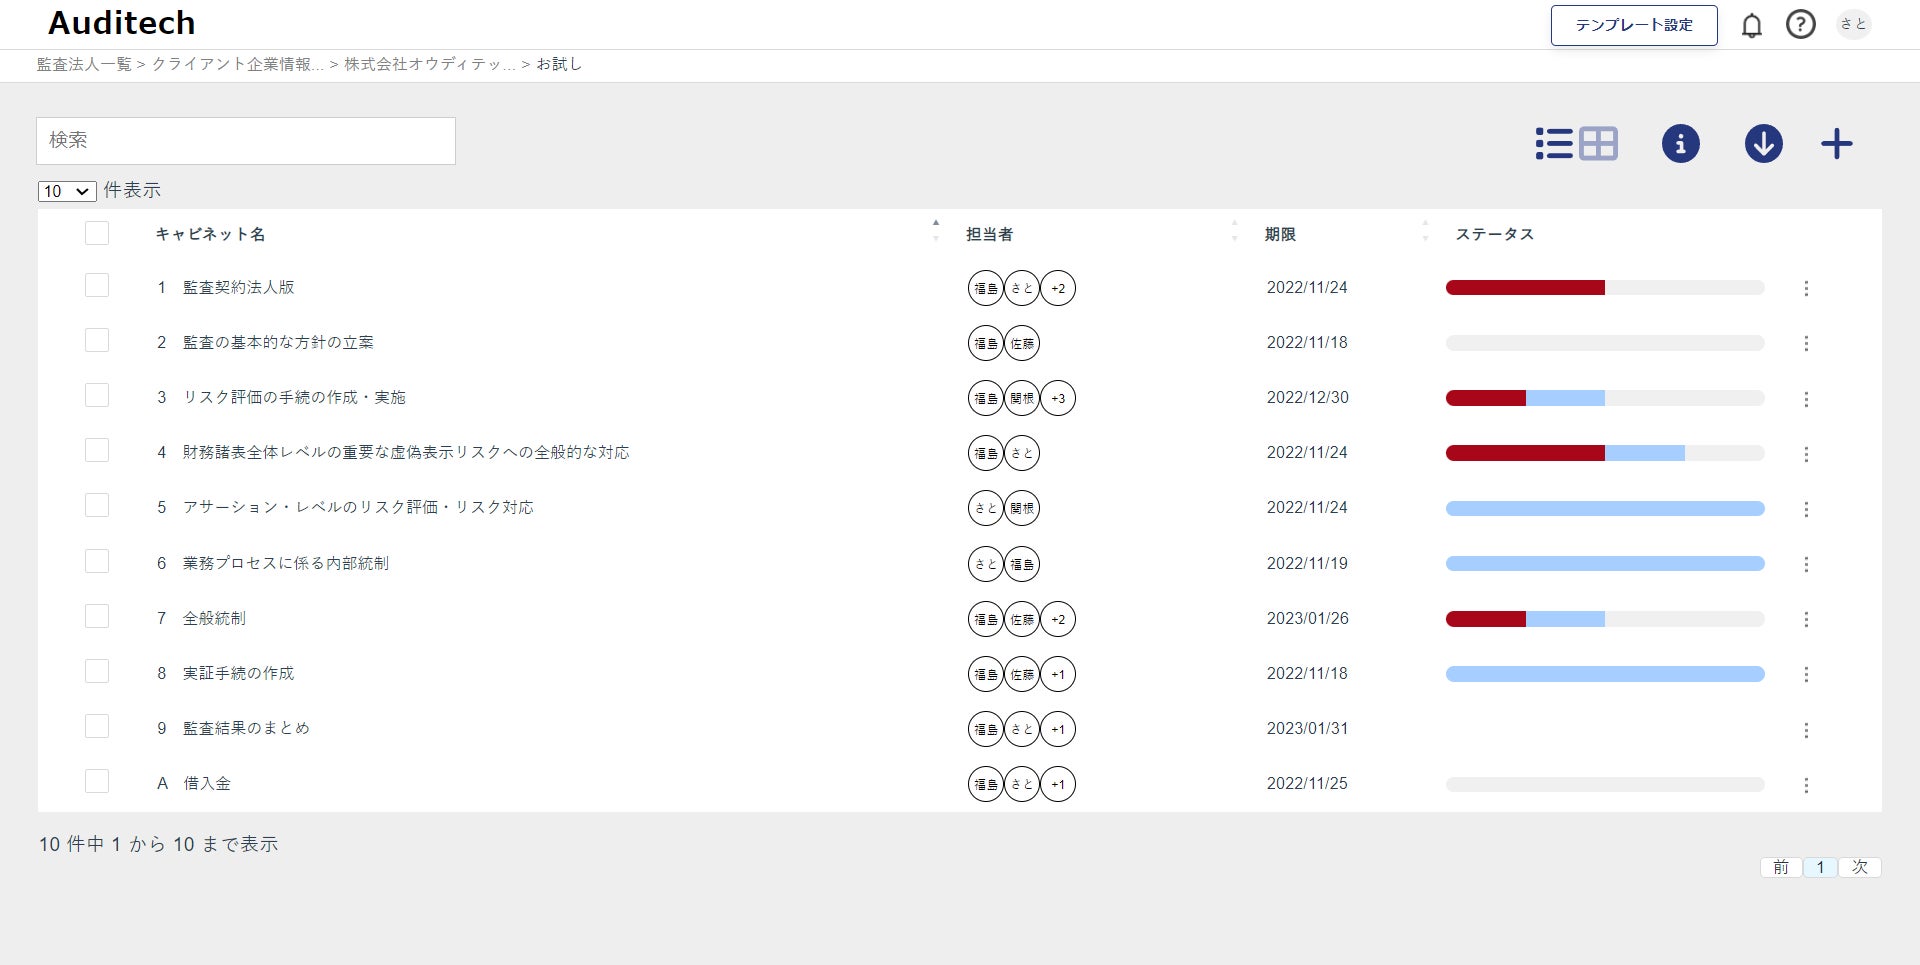
Task: Open the information icon
Action: pos(1681,144)
